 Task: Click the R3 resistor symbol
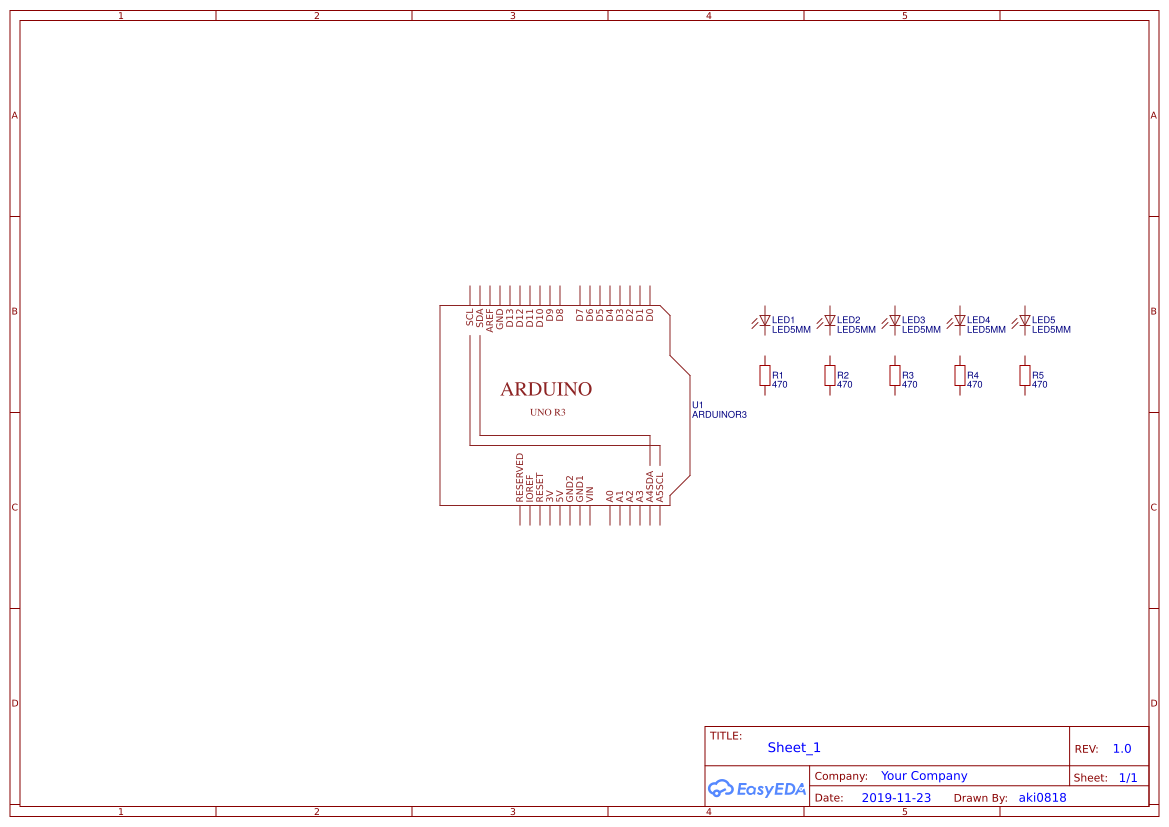893,375
